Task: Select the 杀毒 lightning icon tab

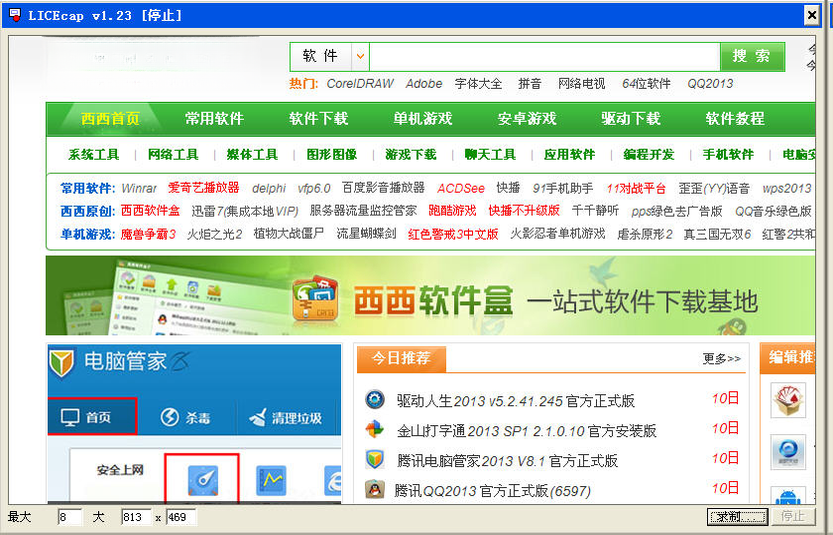Action: pos(186,418)
